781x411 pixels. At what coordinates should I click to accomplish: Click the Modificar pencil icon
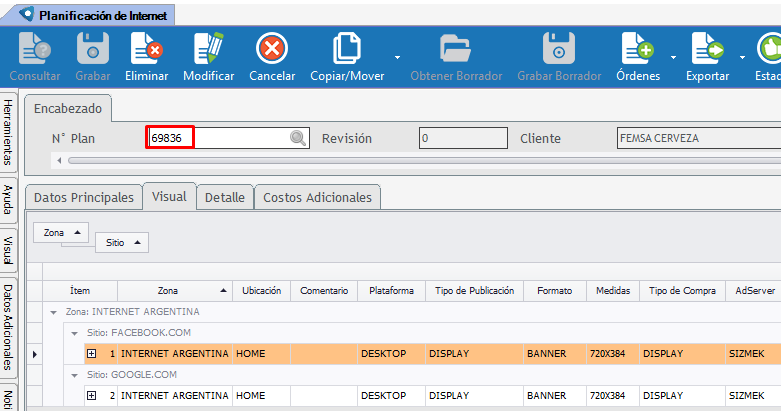point(208,49)
